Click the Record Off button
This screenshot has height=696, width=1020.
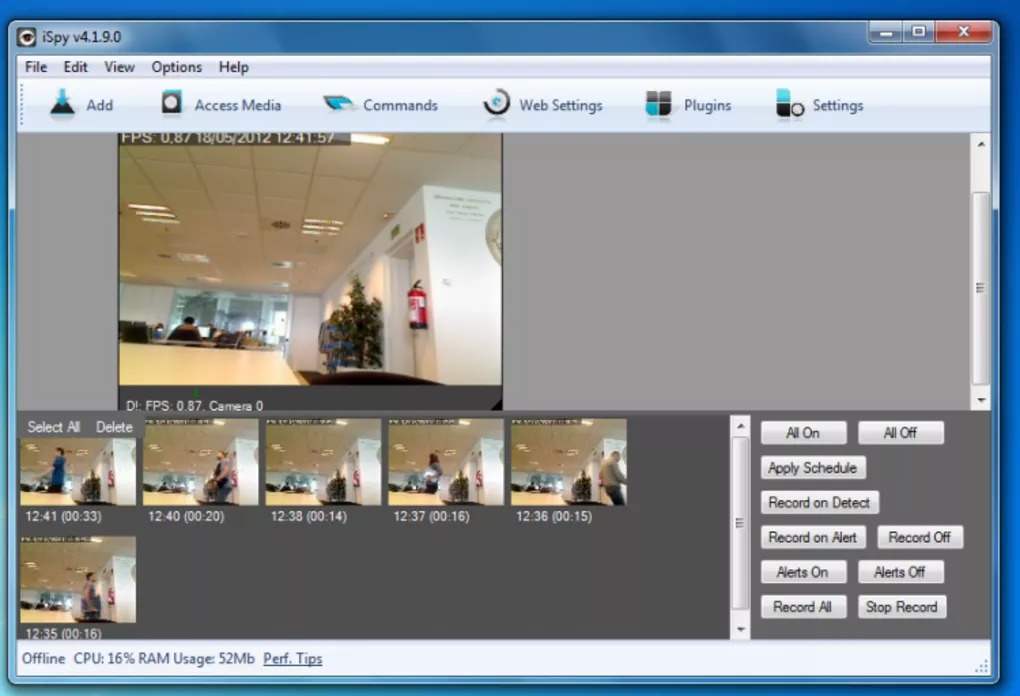(x=919, y=537)
